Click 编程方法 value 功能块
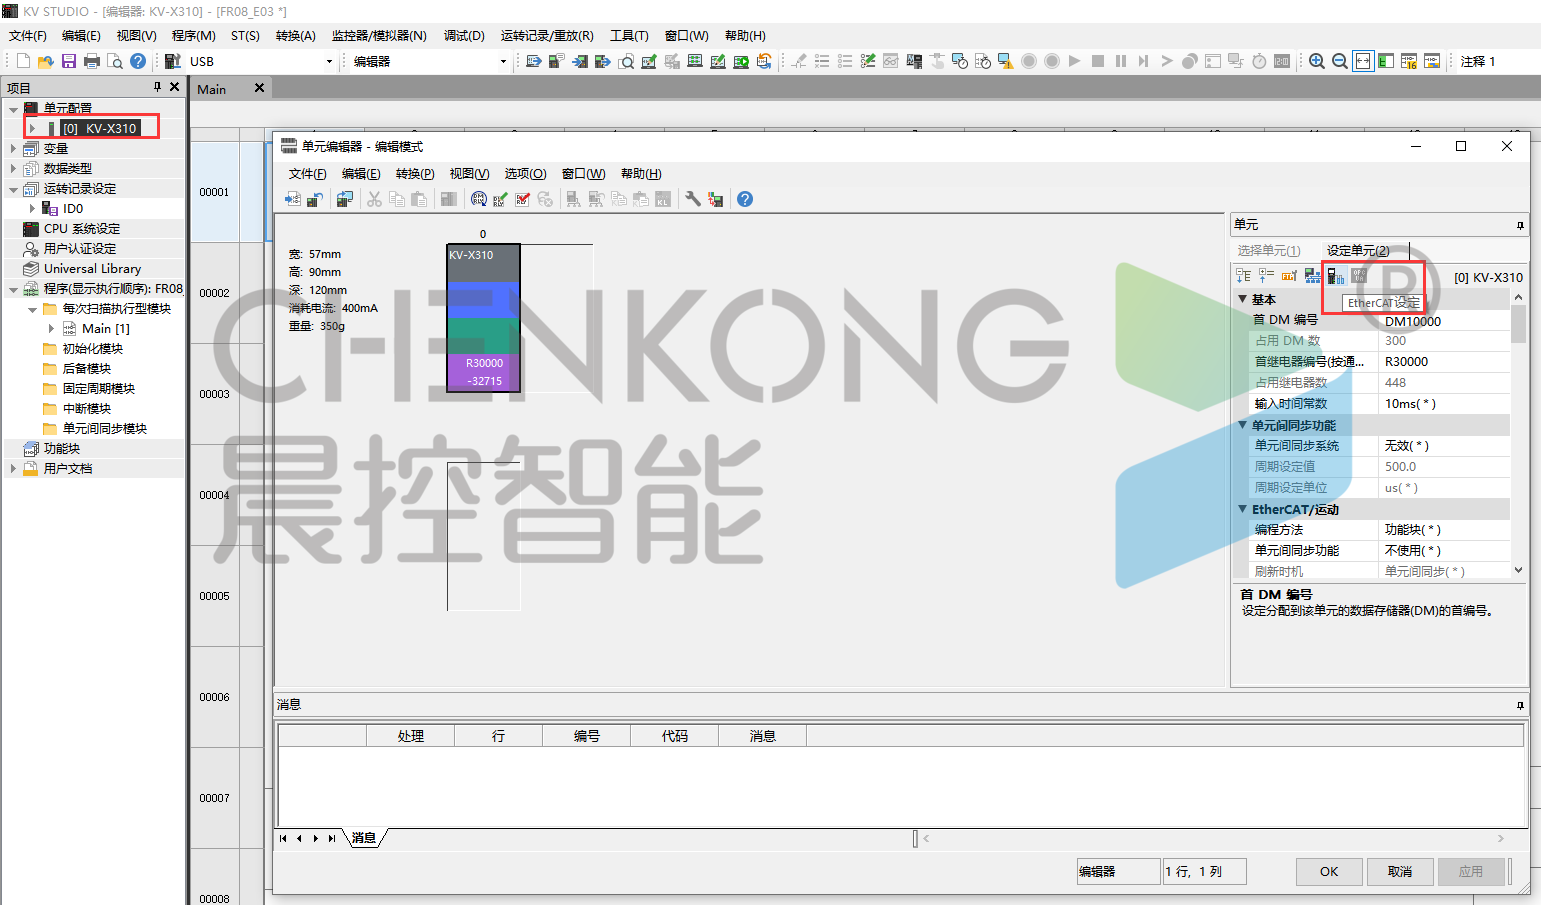The height and width of the screenshot is (905, 1541). 1444,529
